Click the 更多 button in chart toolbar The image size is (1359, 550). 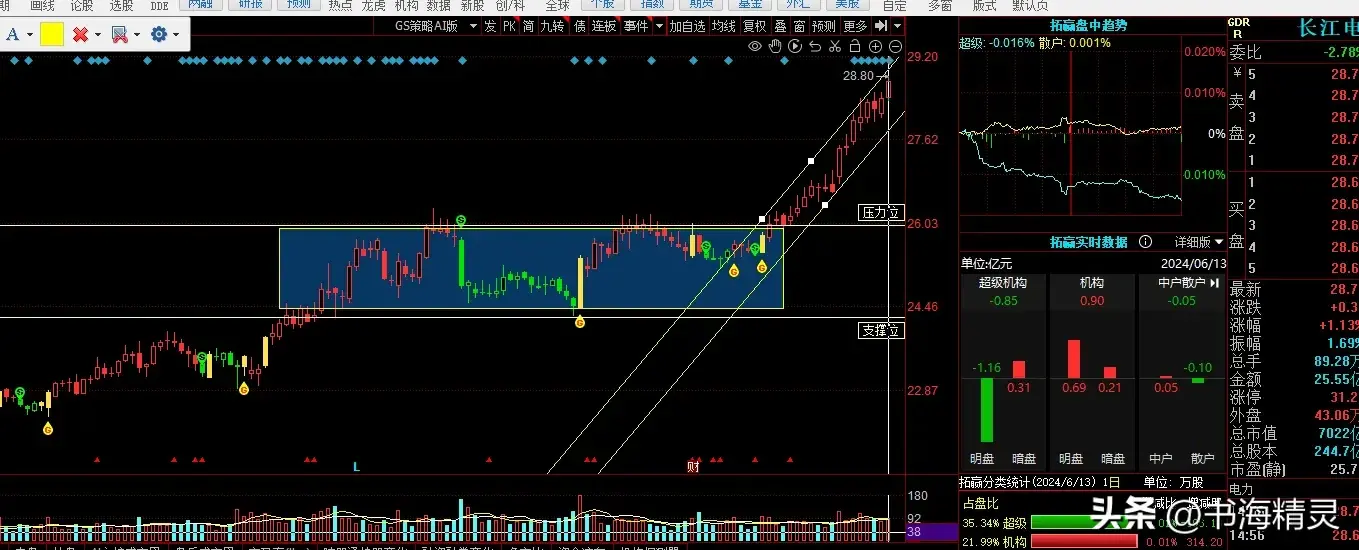[855, 26]
